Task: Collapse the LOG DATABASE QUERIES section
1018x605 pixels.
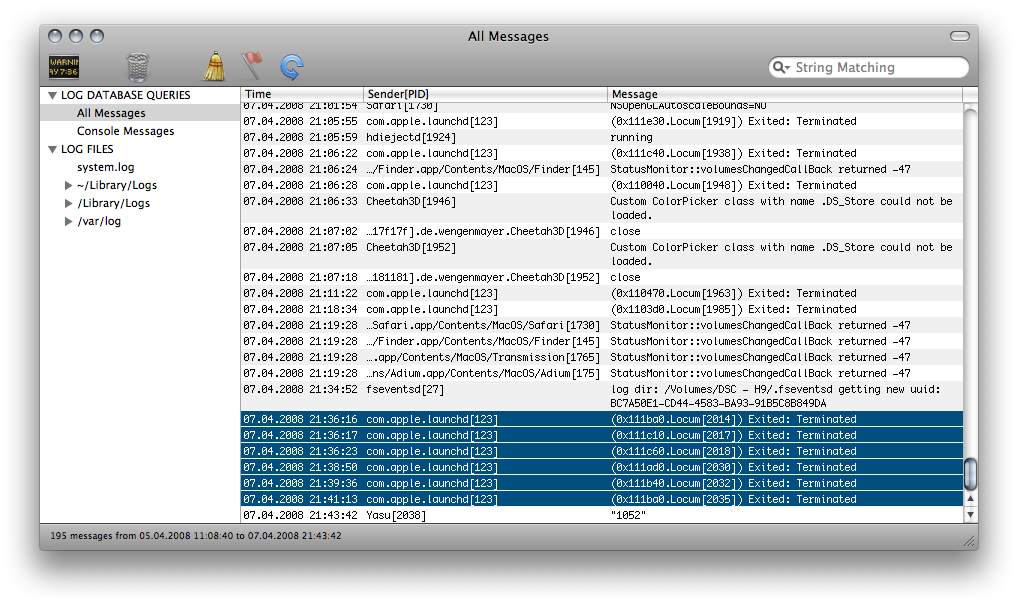Action: (52, 95)
